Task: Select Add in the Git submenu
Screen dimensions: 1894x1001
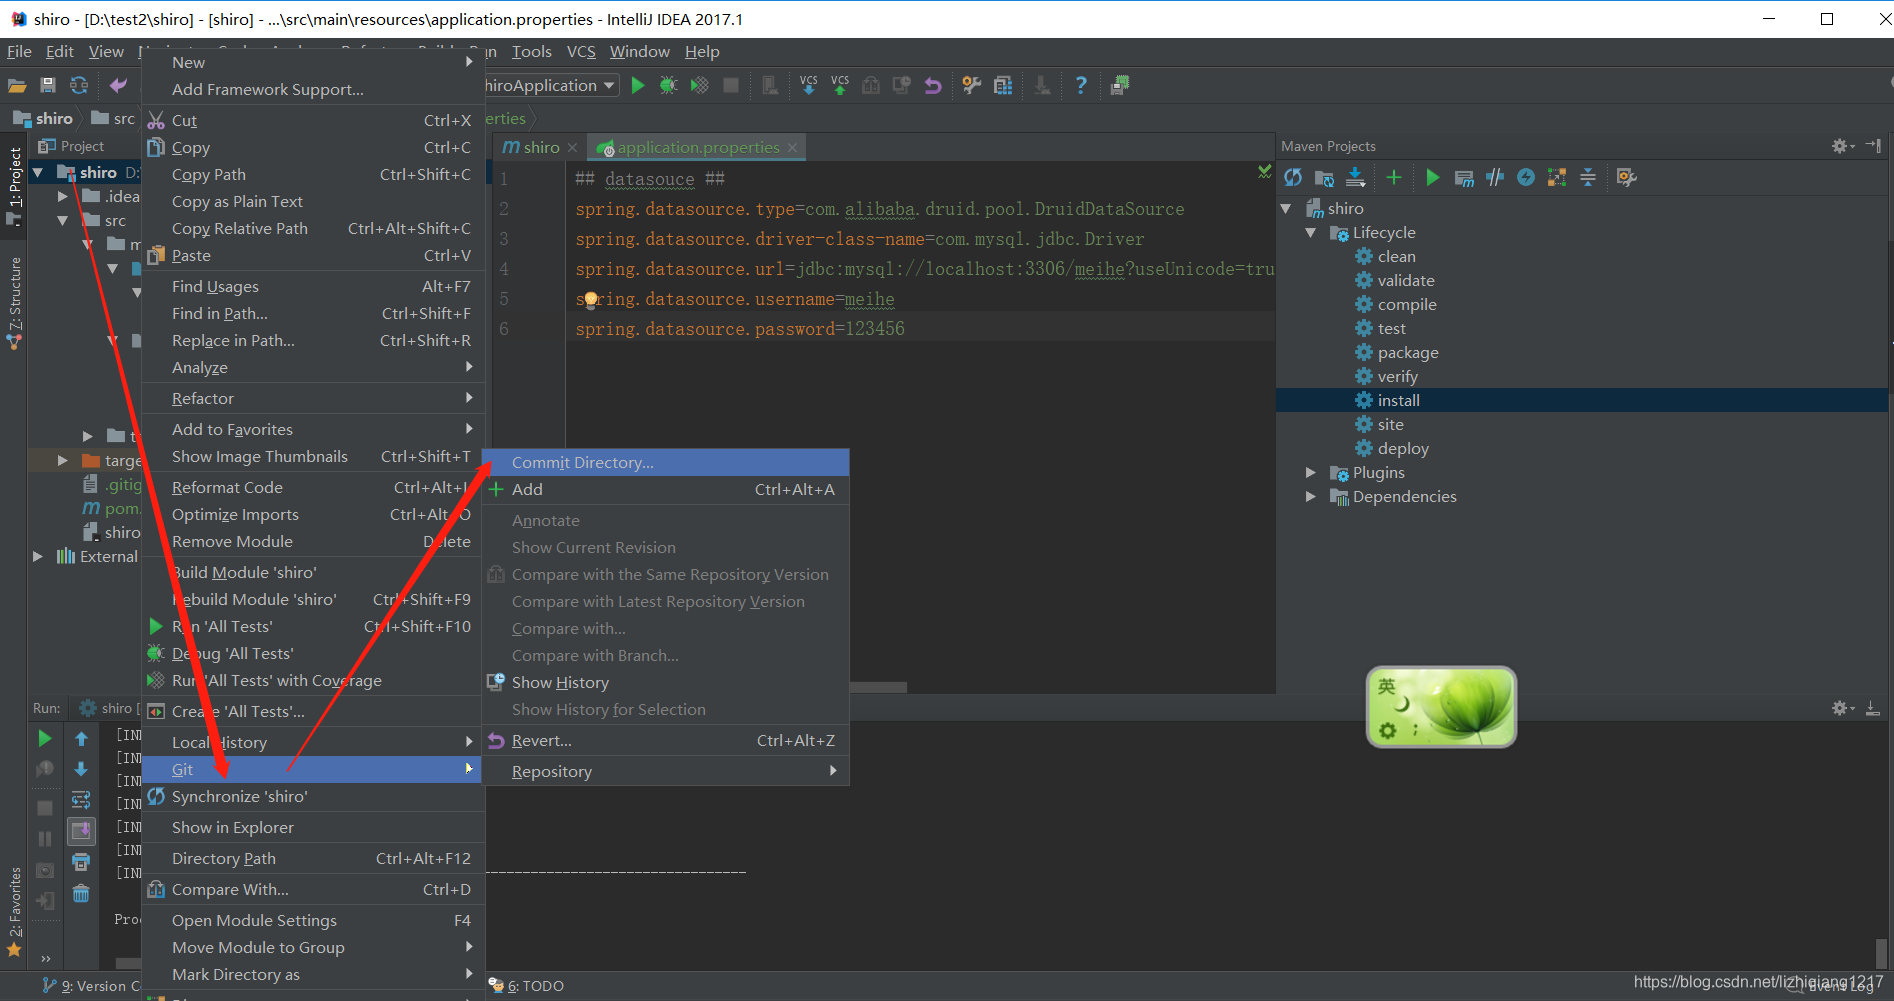Action: coord(666,490)
